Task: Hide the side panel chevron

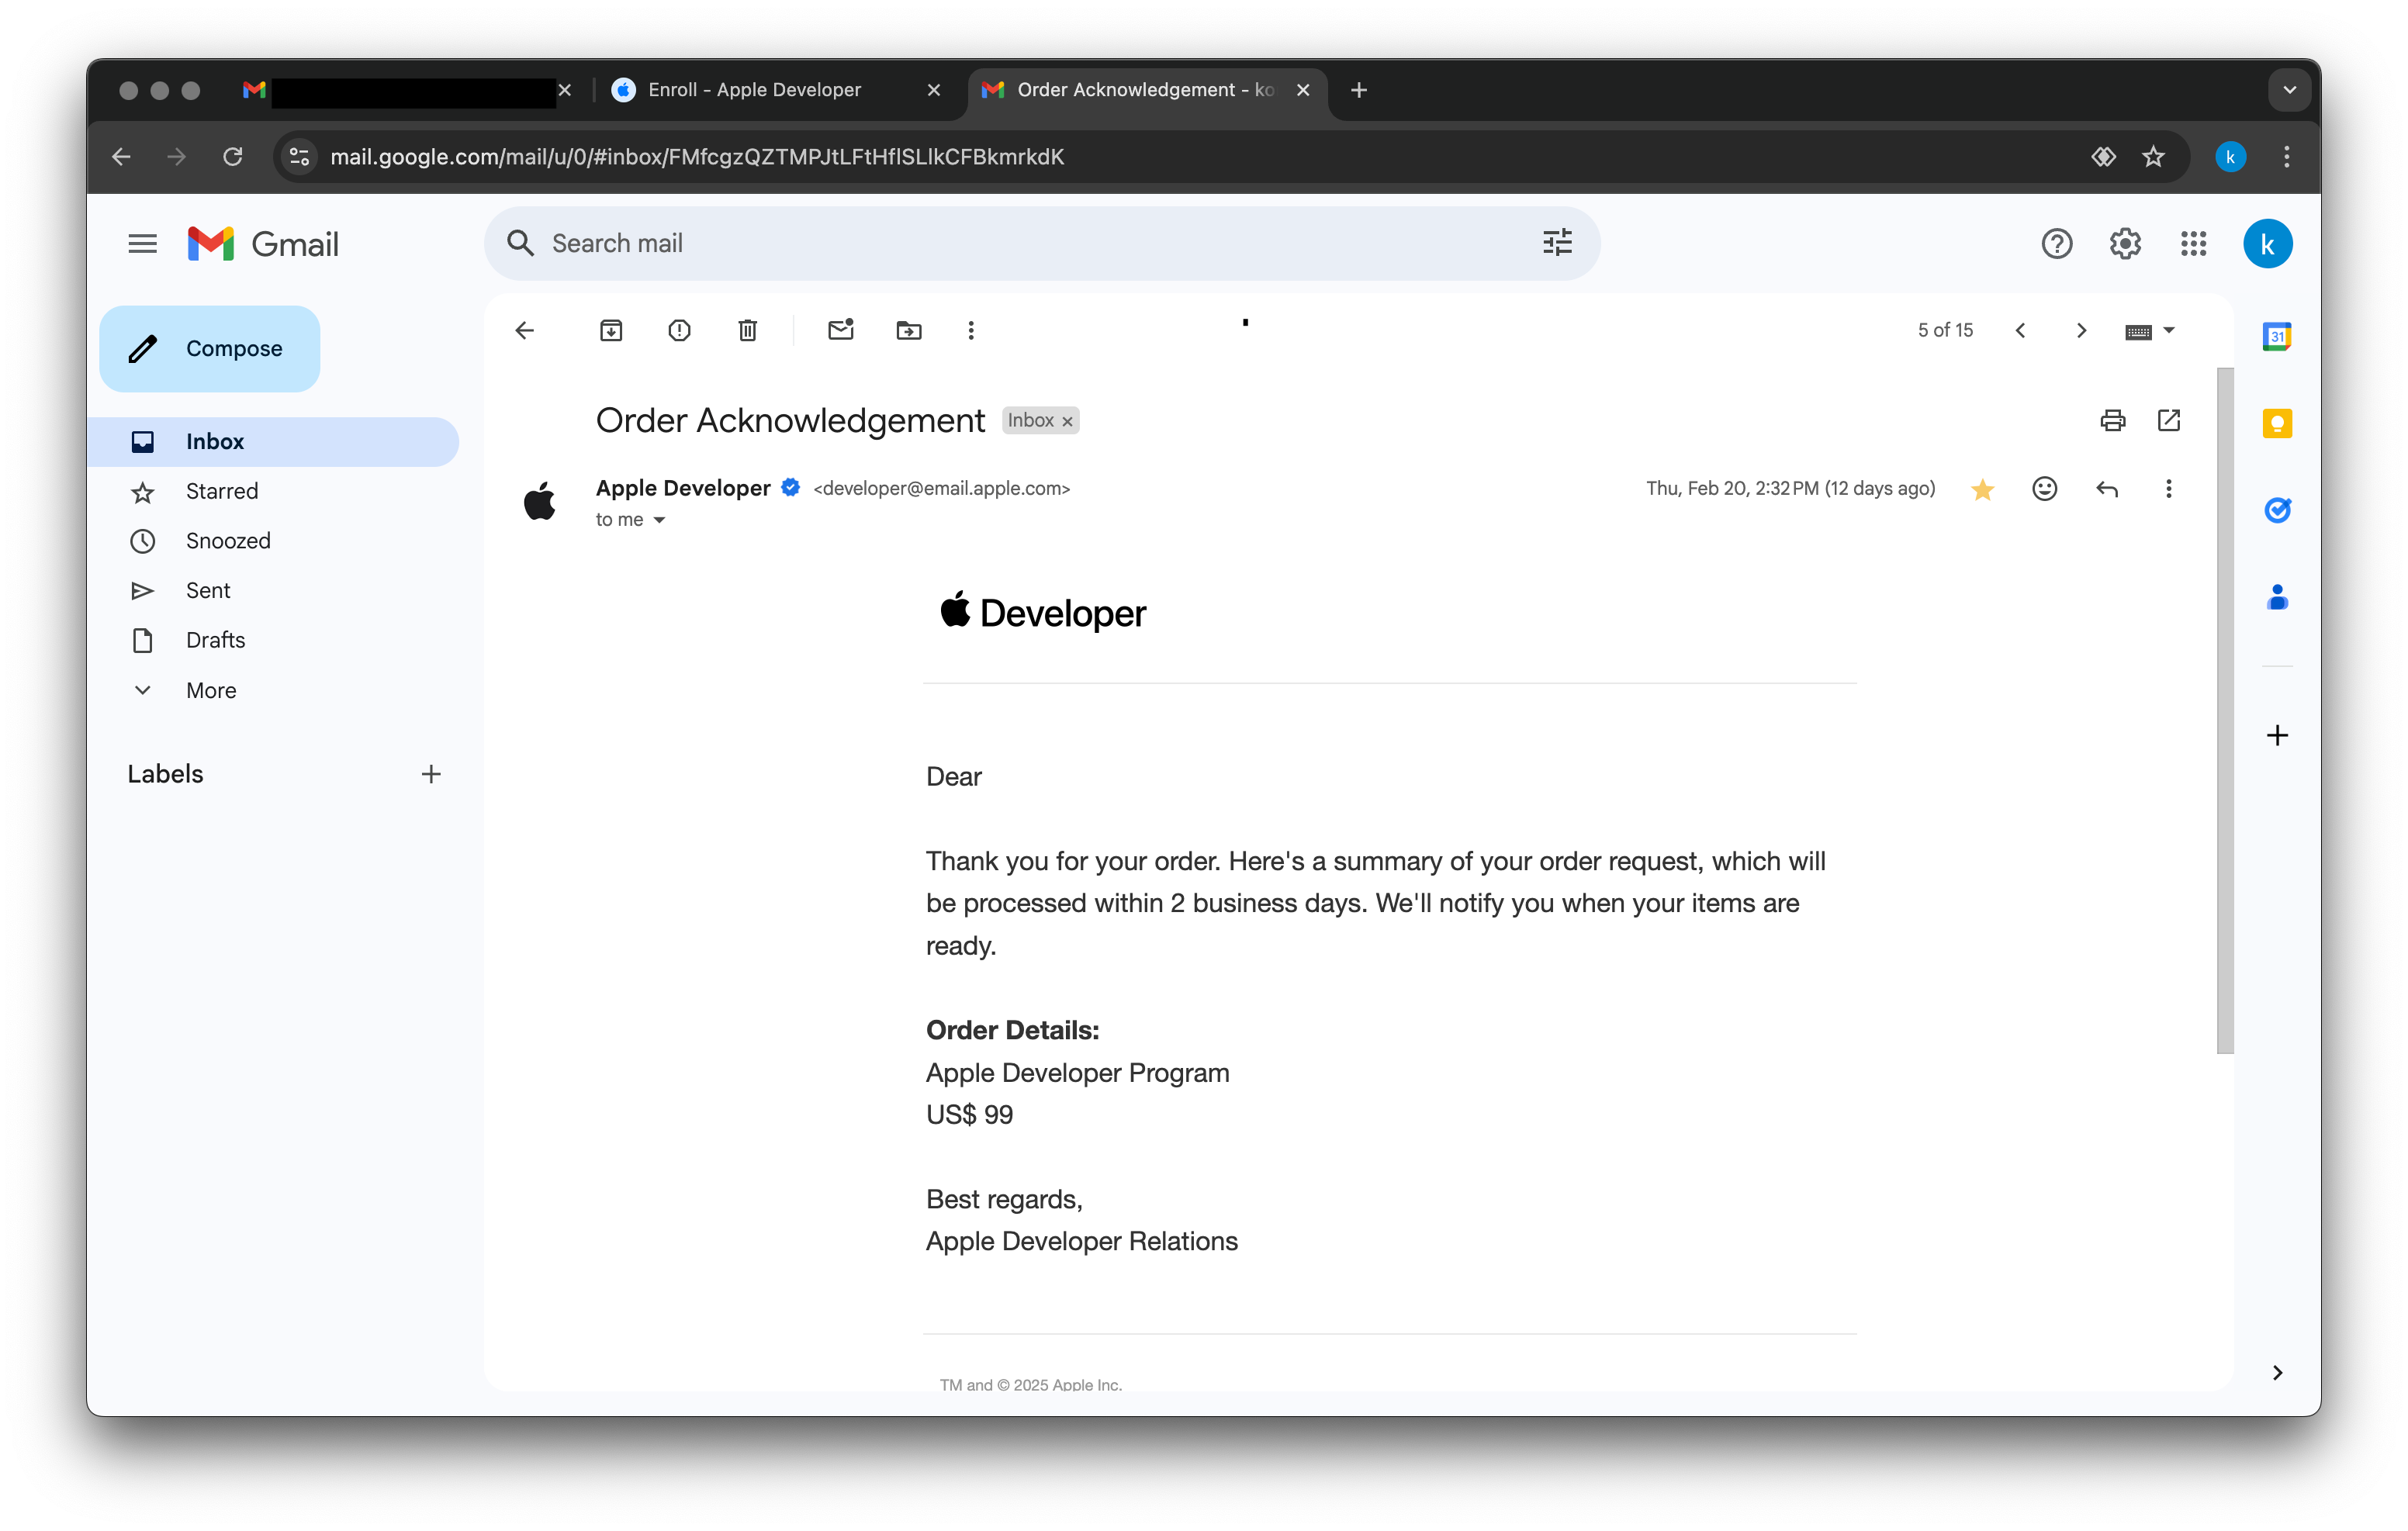Action: pyautogui.click(x=2277, y=1372)
